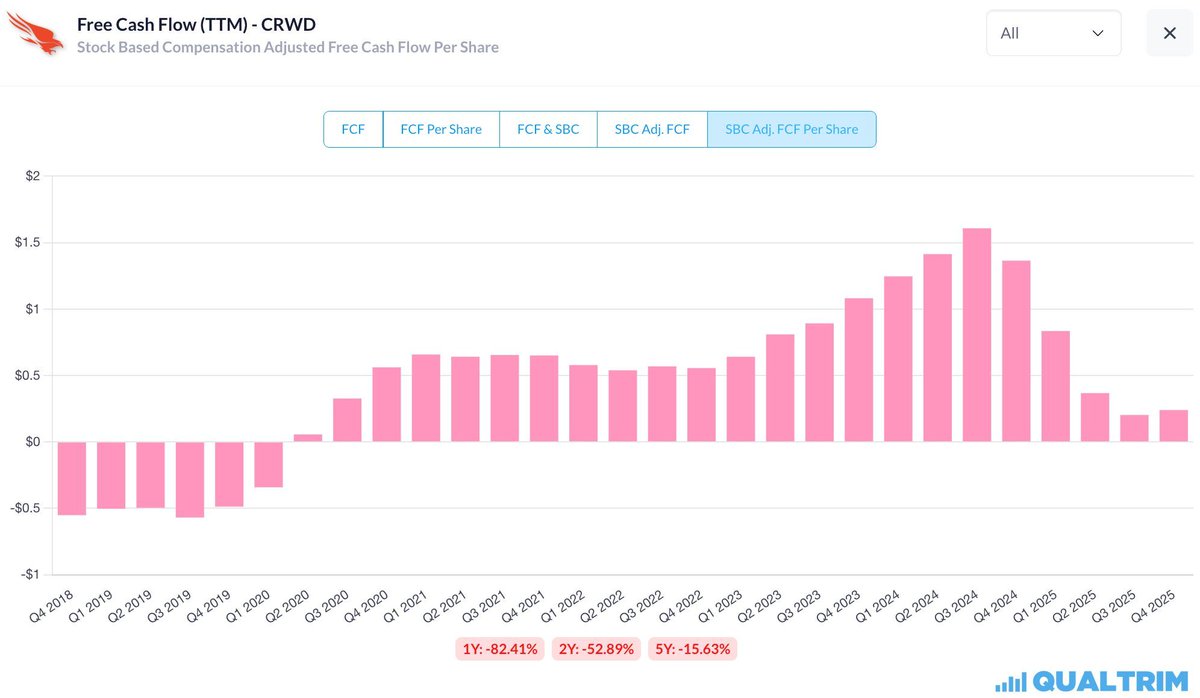Click the 1Y: -82.41% badge
The height and width of the screenshot is (698, 1200).
coord(500,649)
